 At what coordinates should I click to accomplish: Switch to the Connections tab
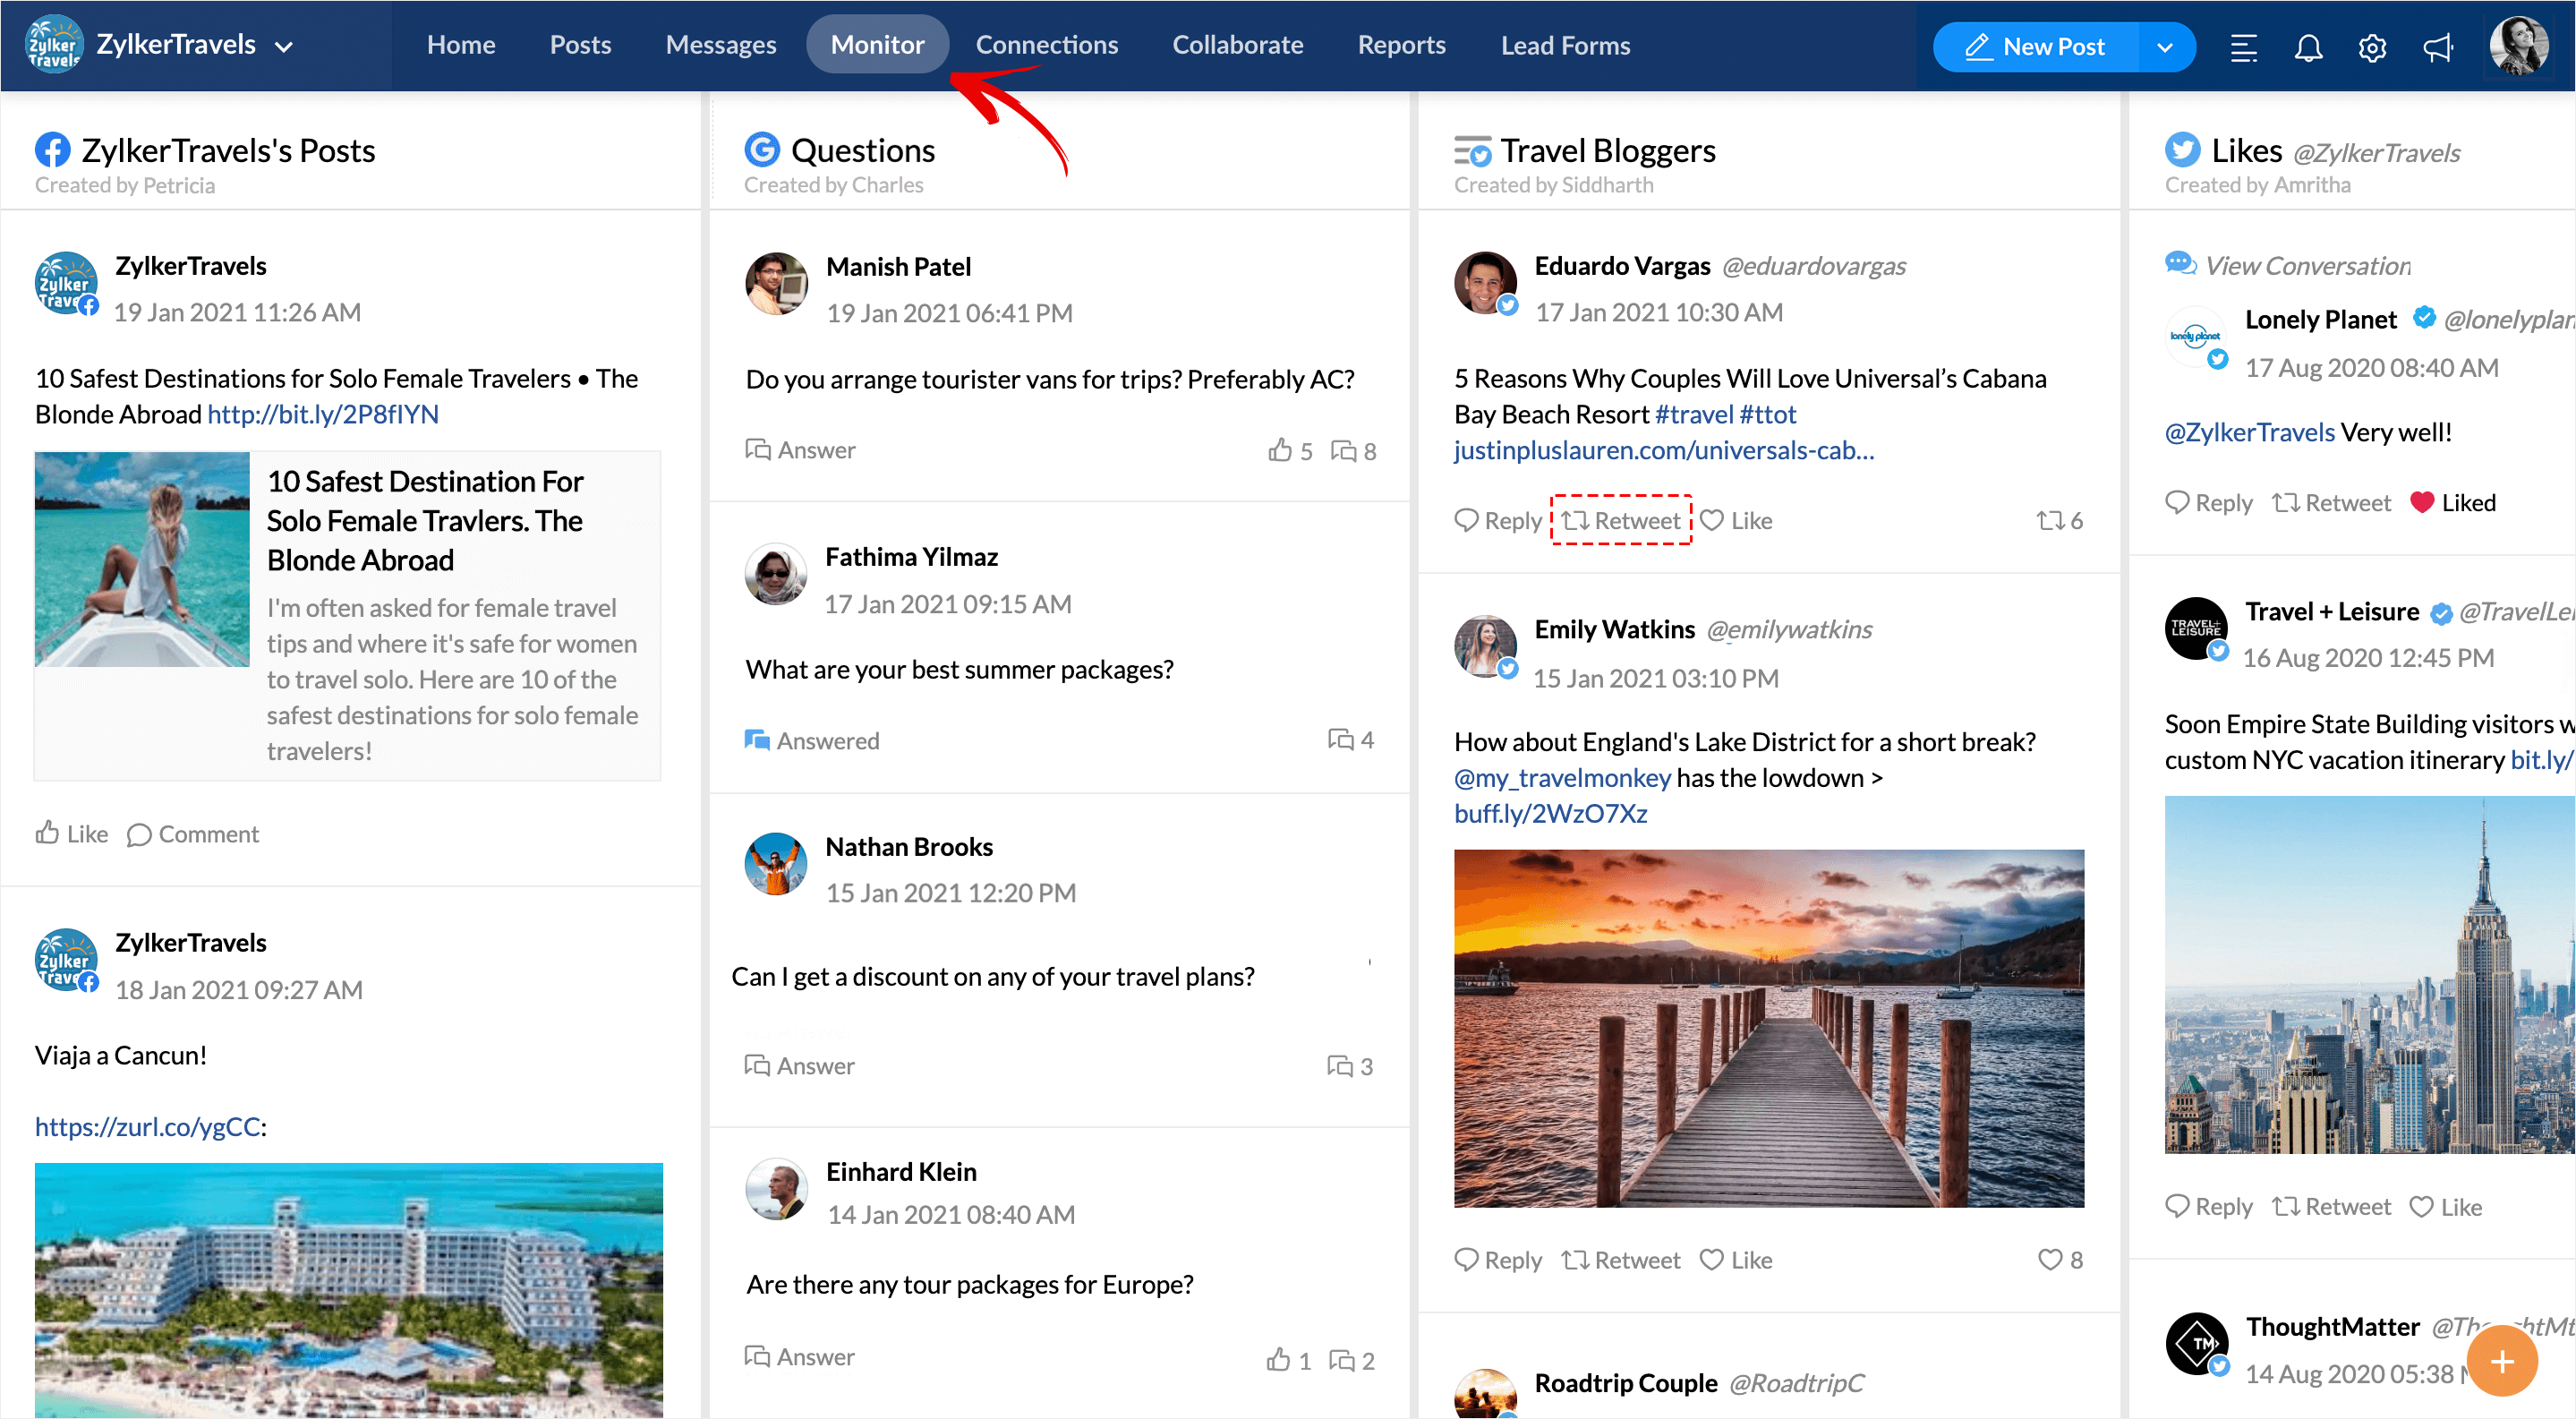(1046, 45)
